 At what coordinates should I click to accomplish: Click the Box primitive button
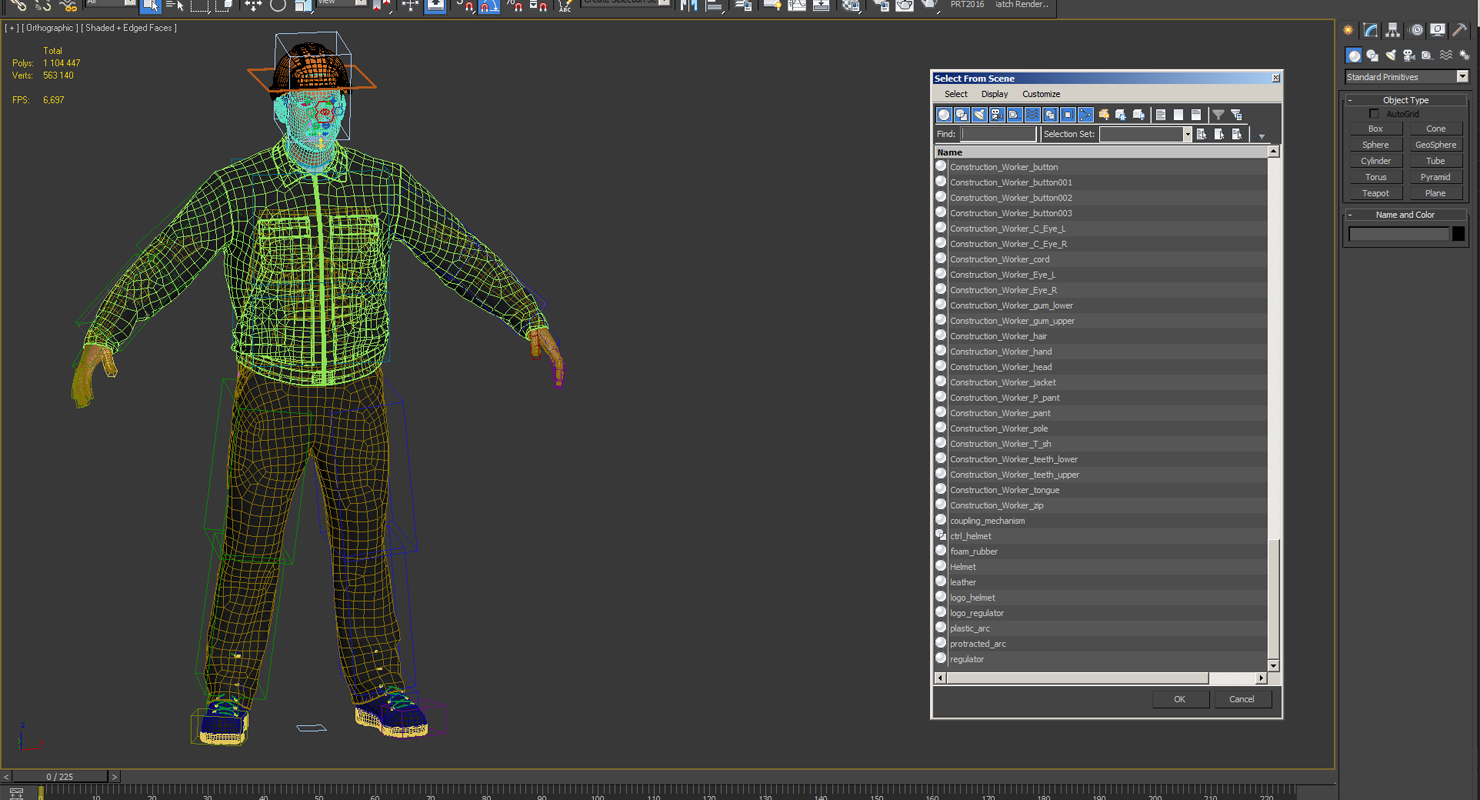pos(1375,129)
